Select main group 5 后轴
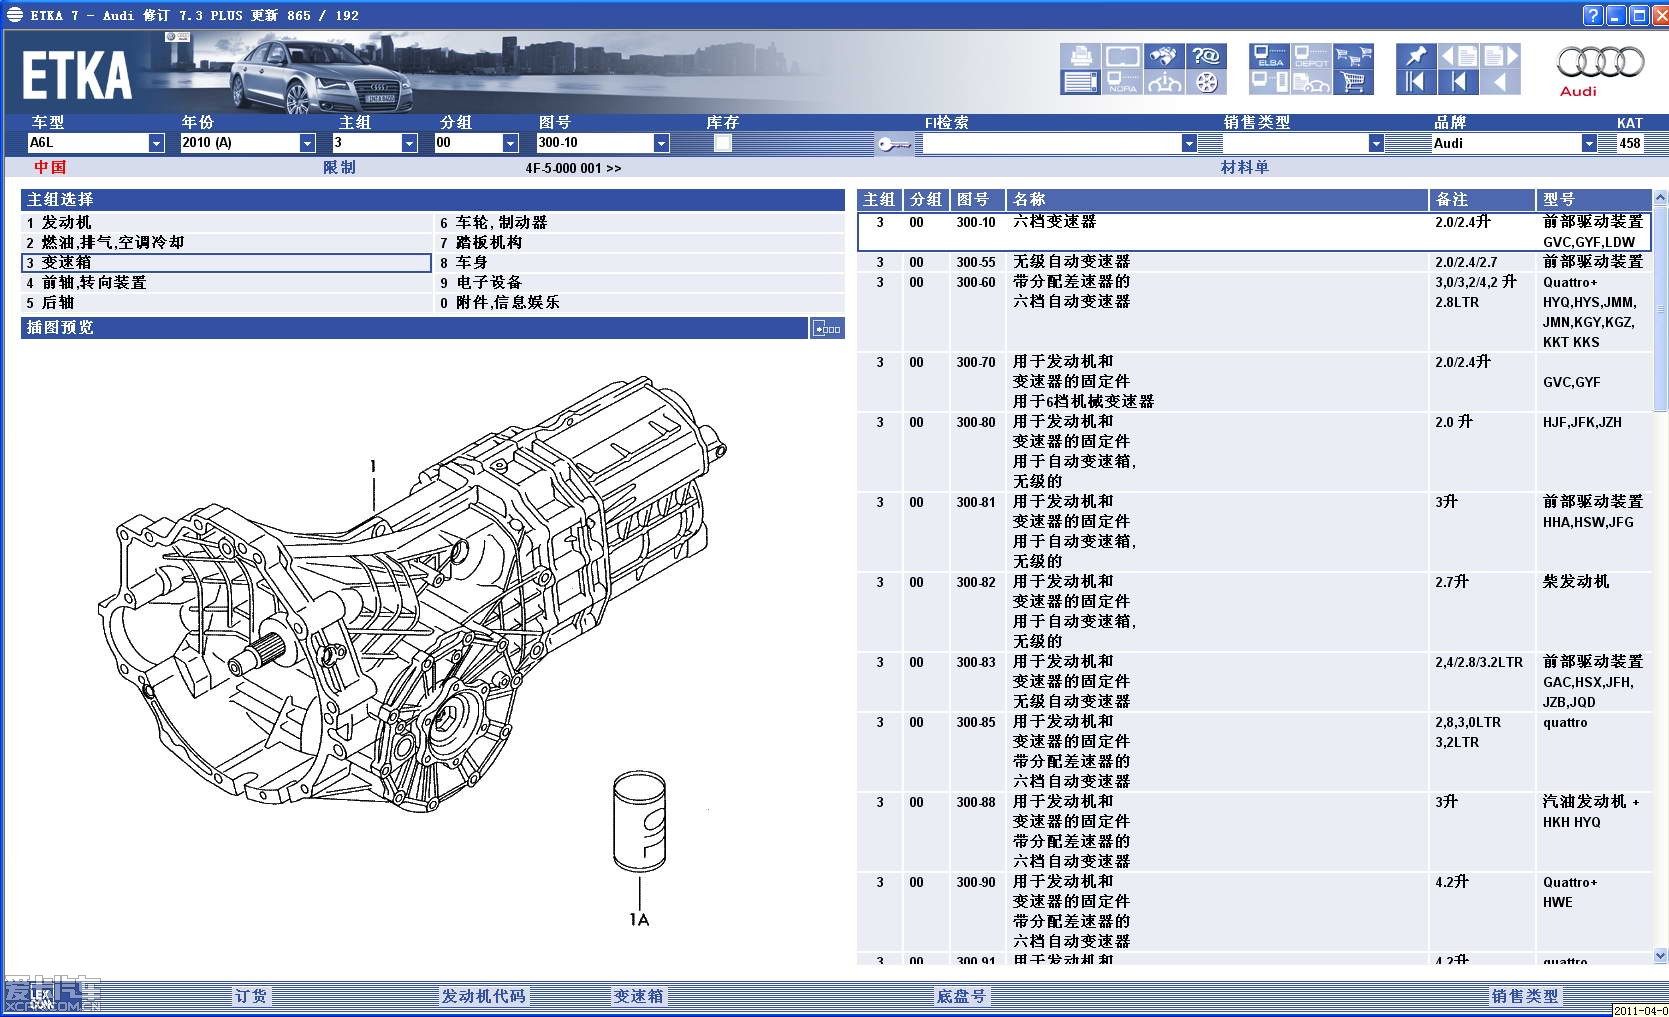 [x=226, y=302]
